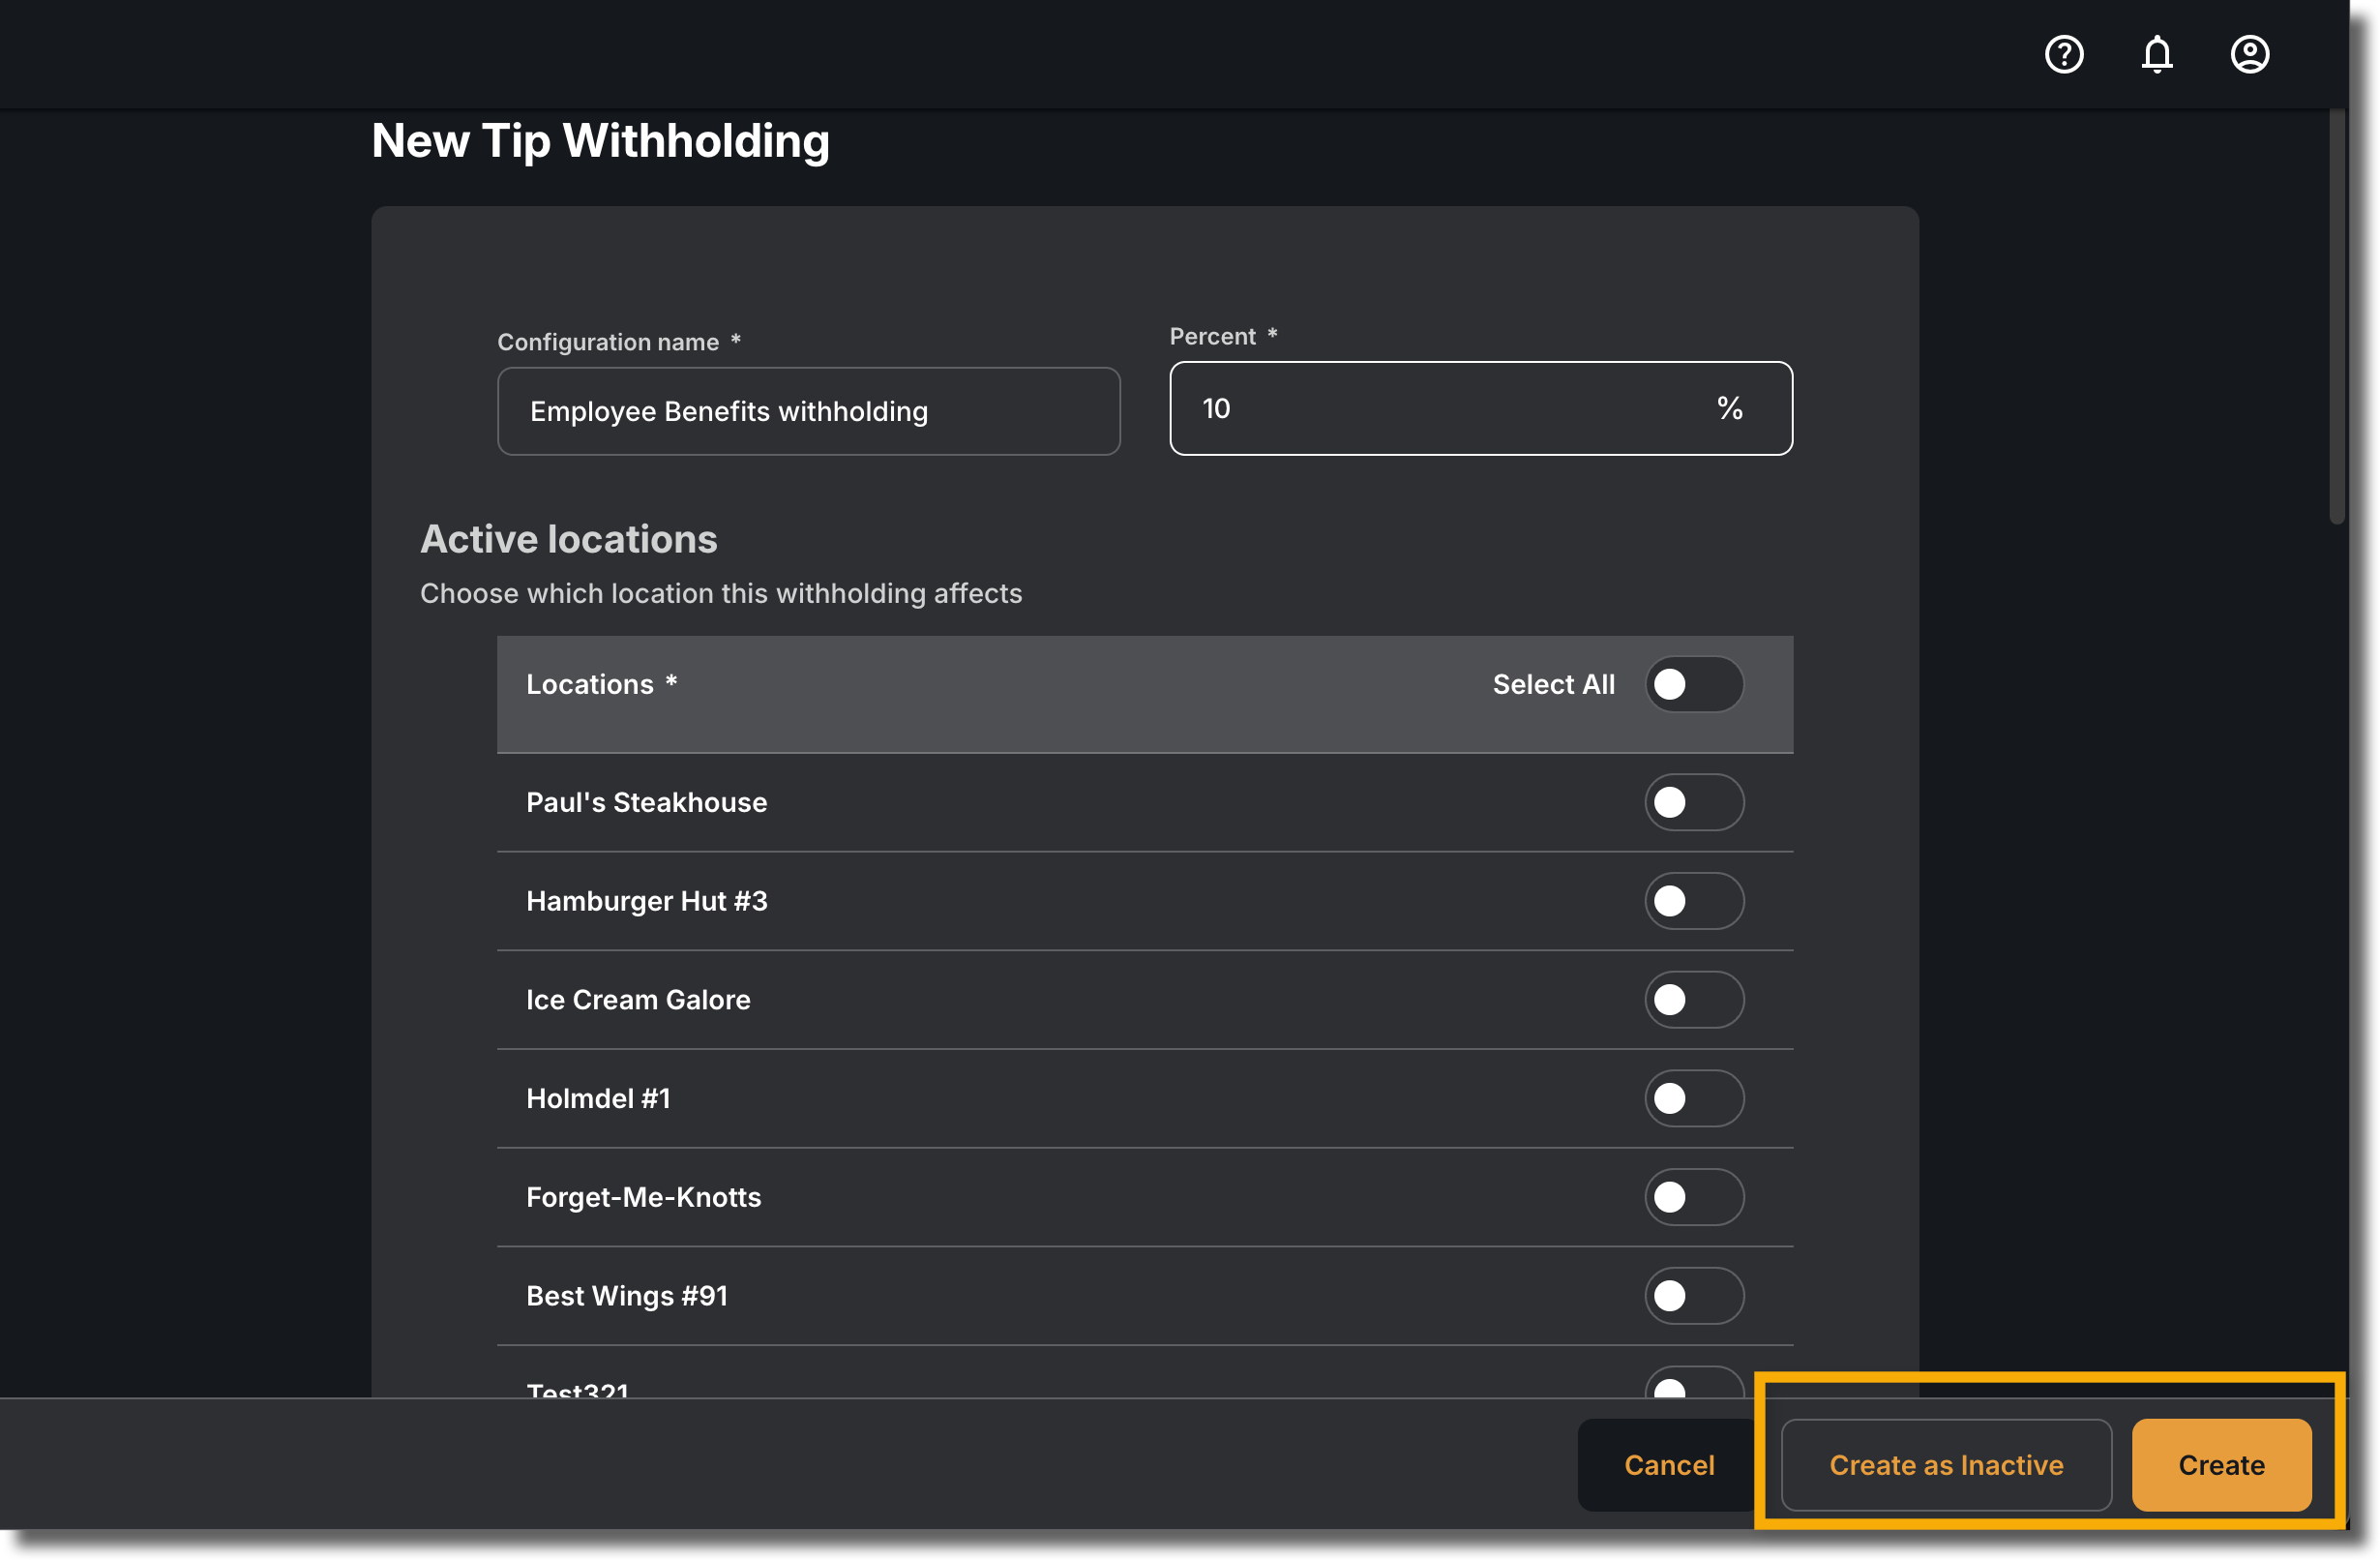Click the Create as Inactive button
2380x1560 pixels.
click(x=1946, y=1465)
